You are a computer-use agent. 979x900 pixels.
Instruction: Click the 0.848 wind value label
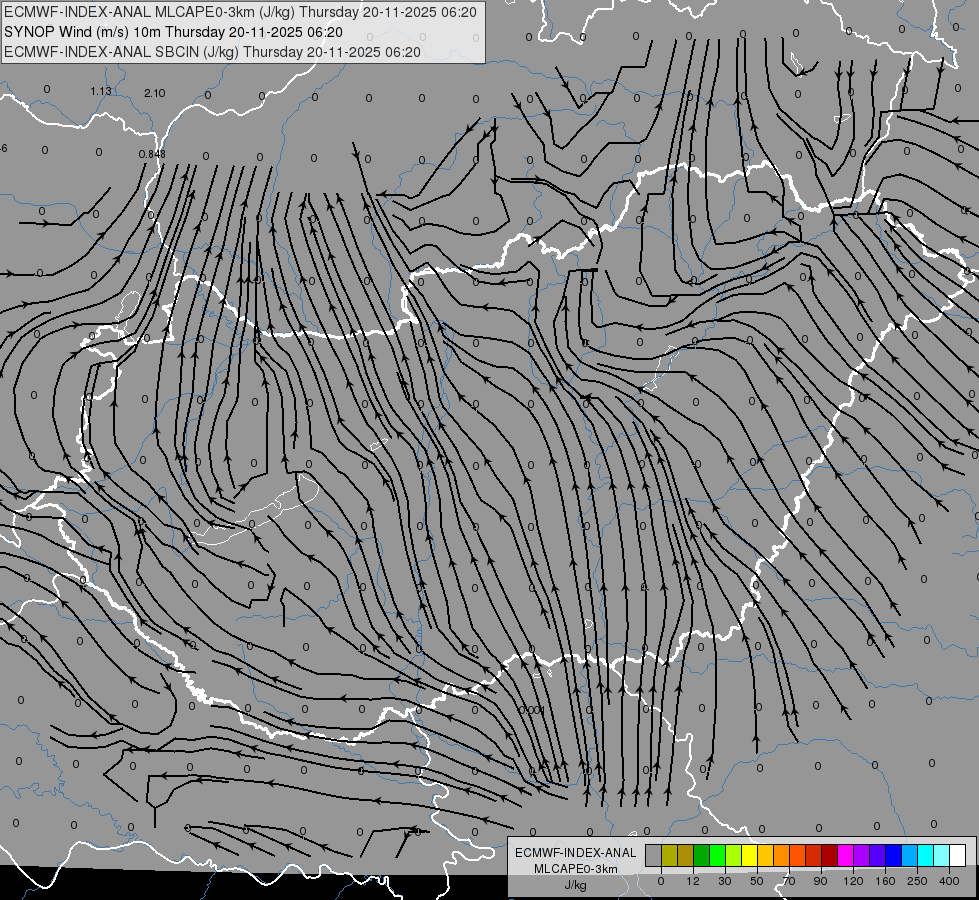pos(152,154)
